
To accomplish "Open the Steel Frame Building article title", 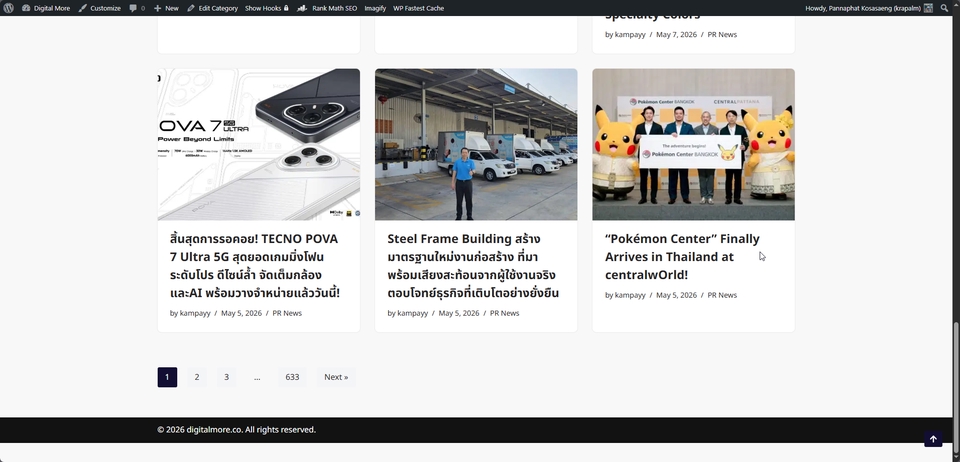I will coord(473,266).
